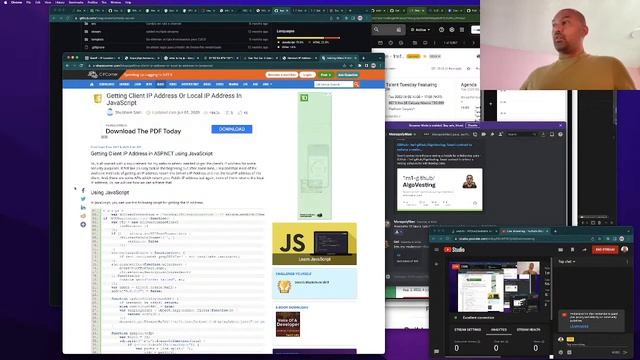Click the 'Using JavaScript' subheading

click(110, 192)
